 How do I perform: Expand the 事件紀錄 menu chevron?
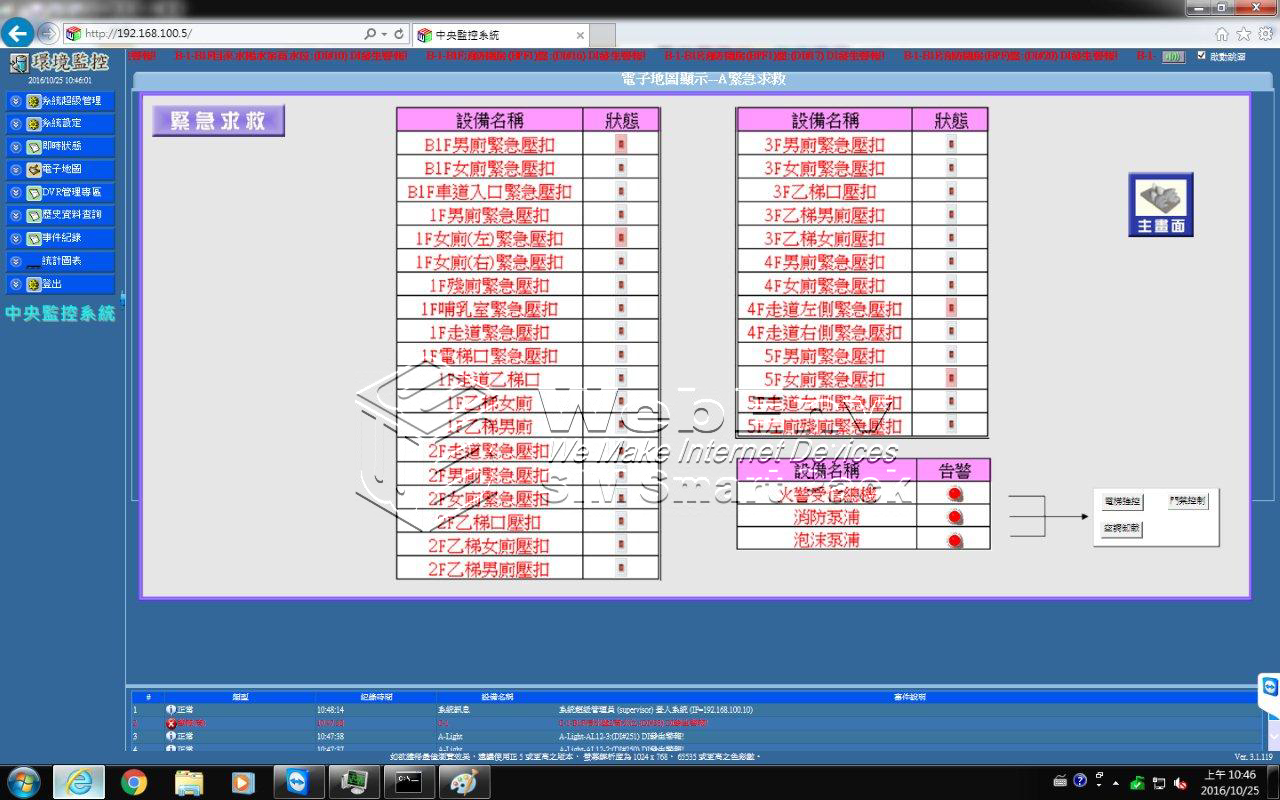15,239
